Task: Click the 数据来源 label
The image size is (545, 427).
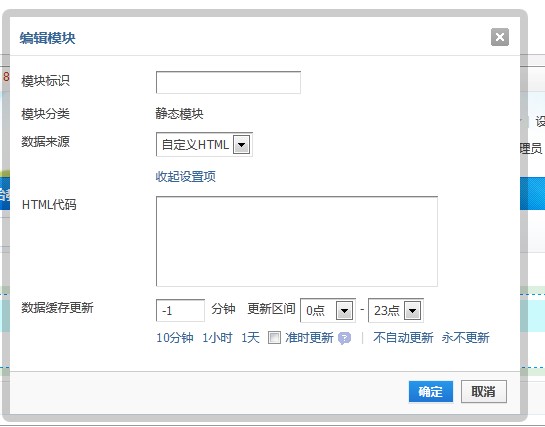Action: (46, 141)
